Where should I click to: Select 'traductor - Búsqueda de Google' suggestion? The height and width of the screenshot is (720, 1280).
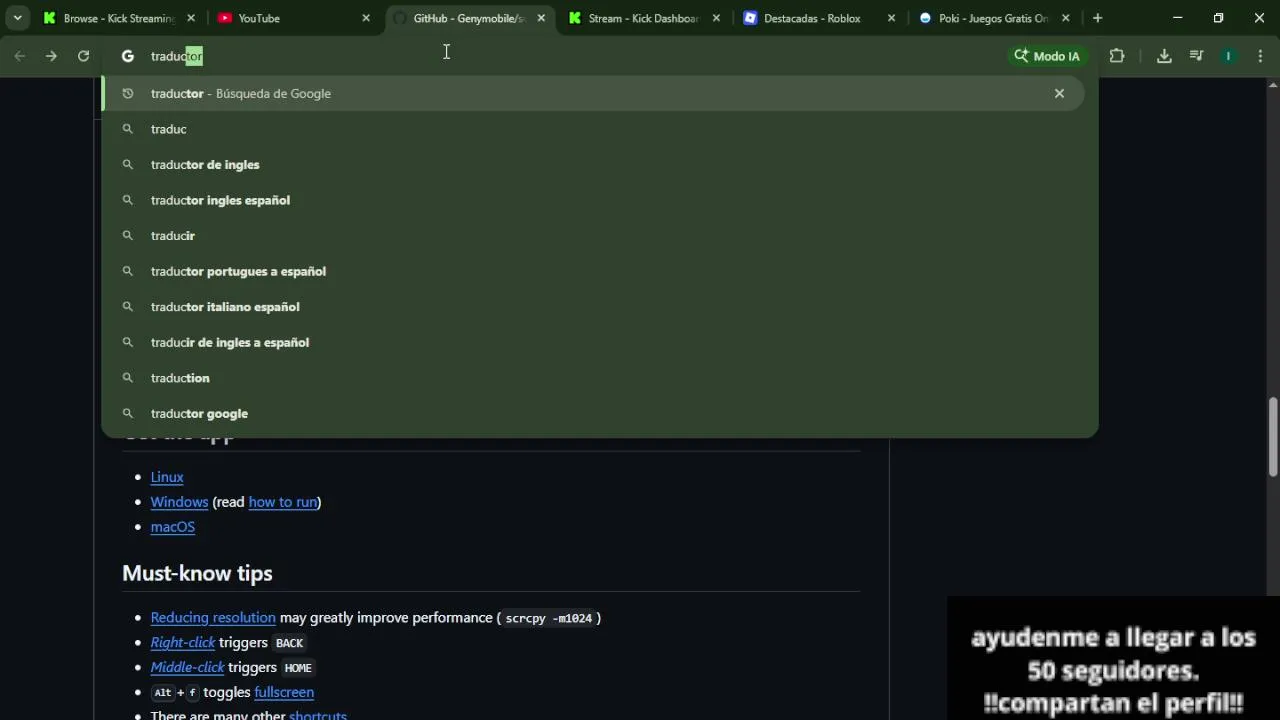coord(594,93)
